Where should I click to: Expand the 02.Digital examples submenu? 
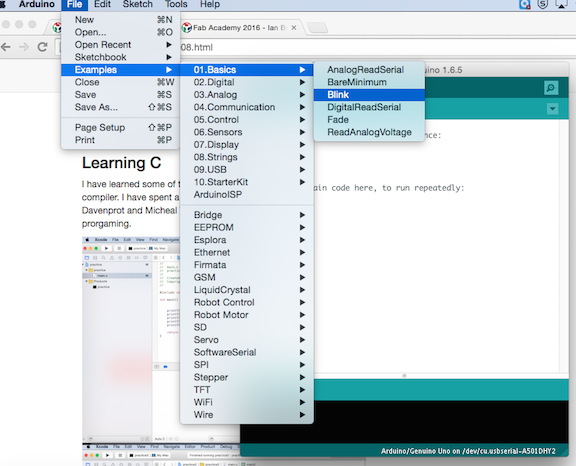247,82
